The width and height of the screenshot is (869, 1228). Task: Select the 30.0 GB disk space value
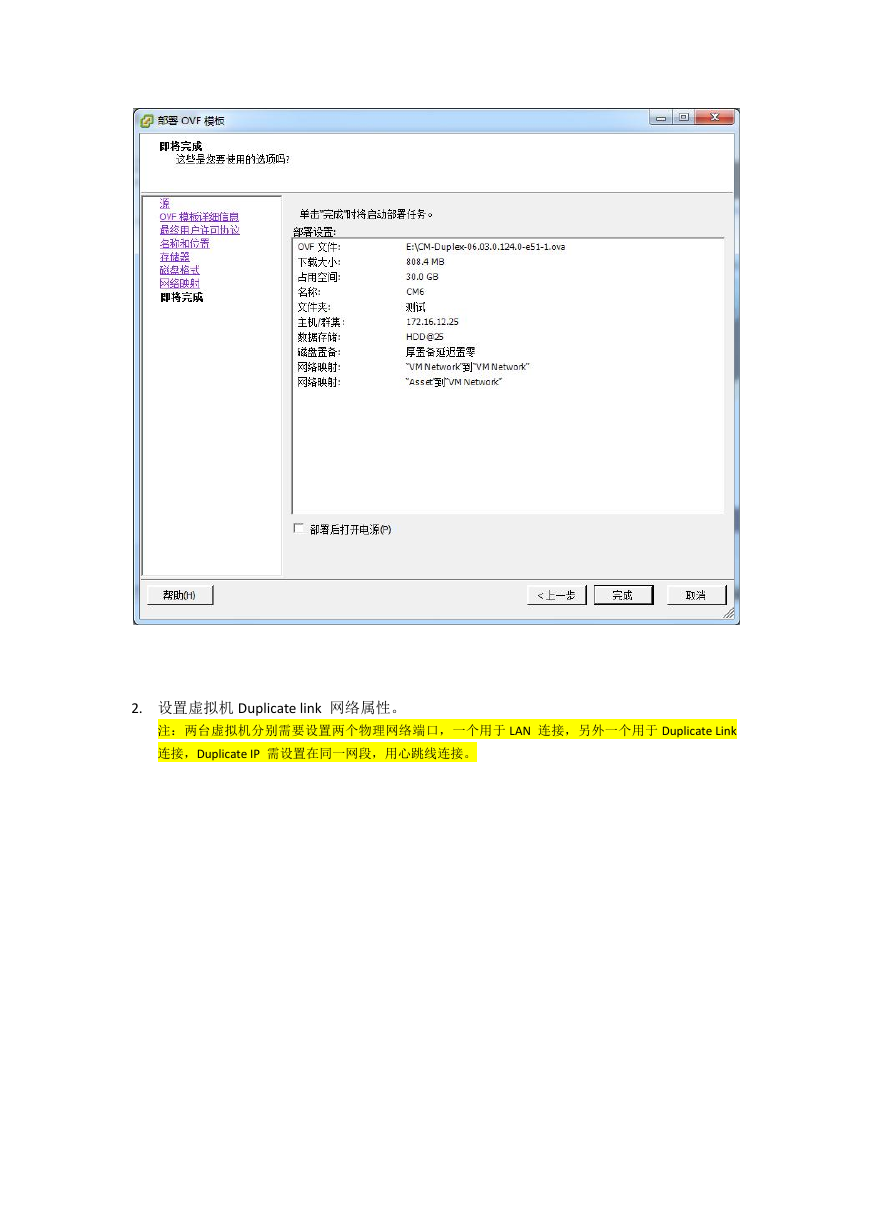click(x=422, y=277)
